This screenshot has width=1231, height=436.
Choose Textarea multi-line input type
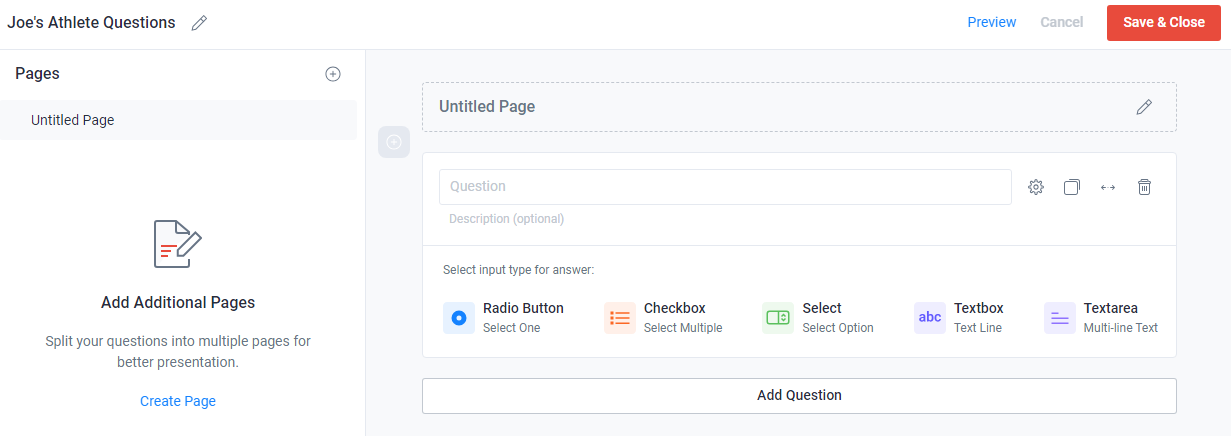[x=1101, y=318]
